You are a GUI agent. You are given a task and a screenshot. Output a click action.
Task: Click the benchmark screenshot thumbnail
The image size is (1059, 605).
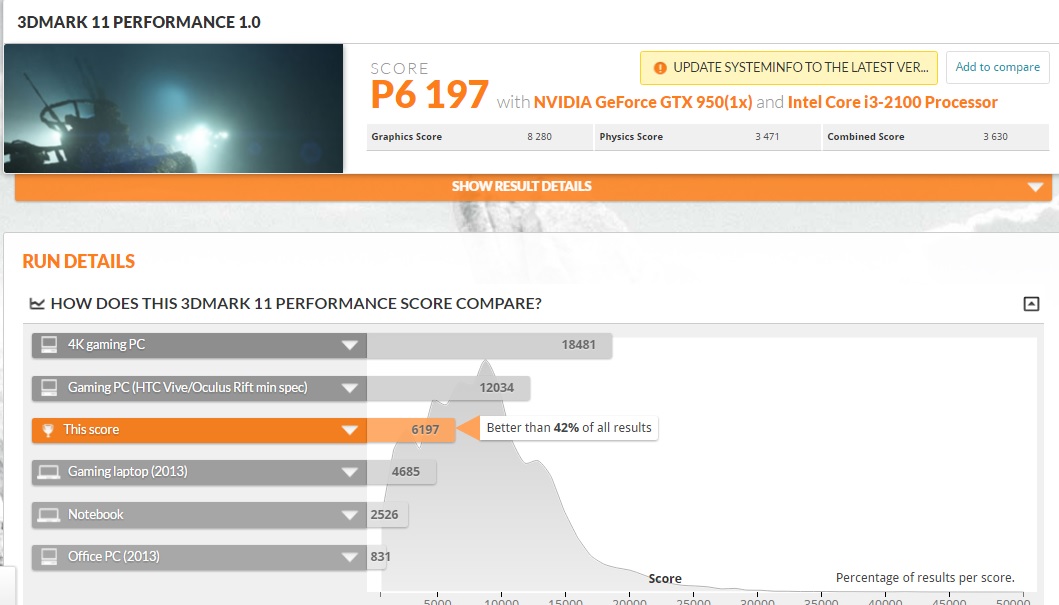(x=174, y=107)
